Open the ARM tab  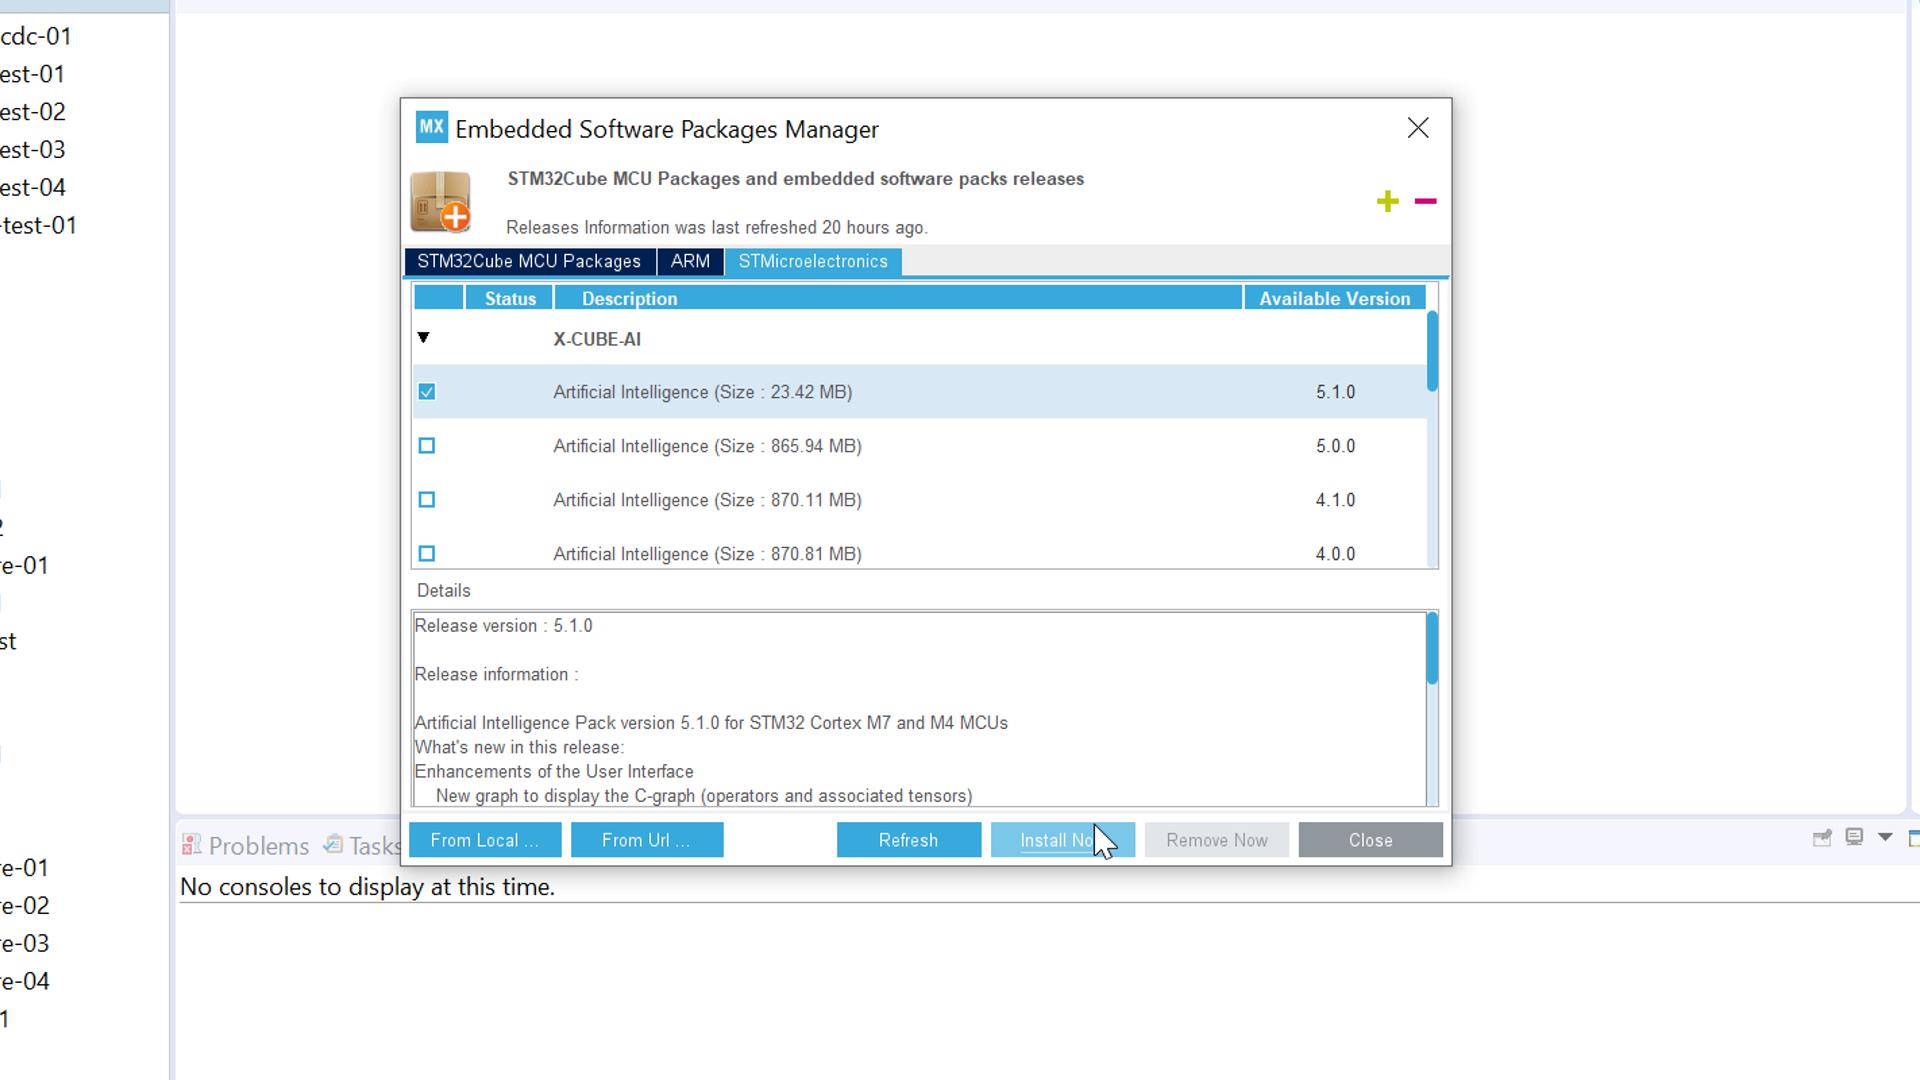pyautogui.click(x=690, y=262)
